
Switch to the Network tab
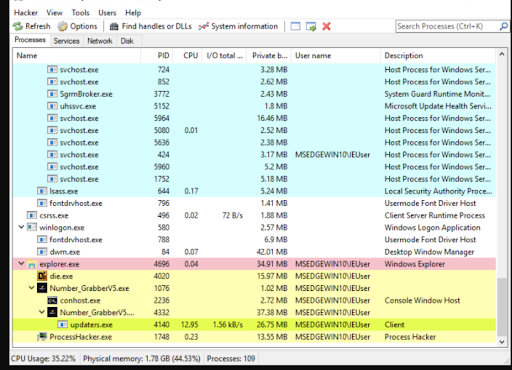point(100,41)
